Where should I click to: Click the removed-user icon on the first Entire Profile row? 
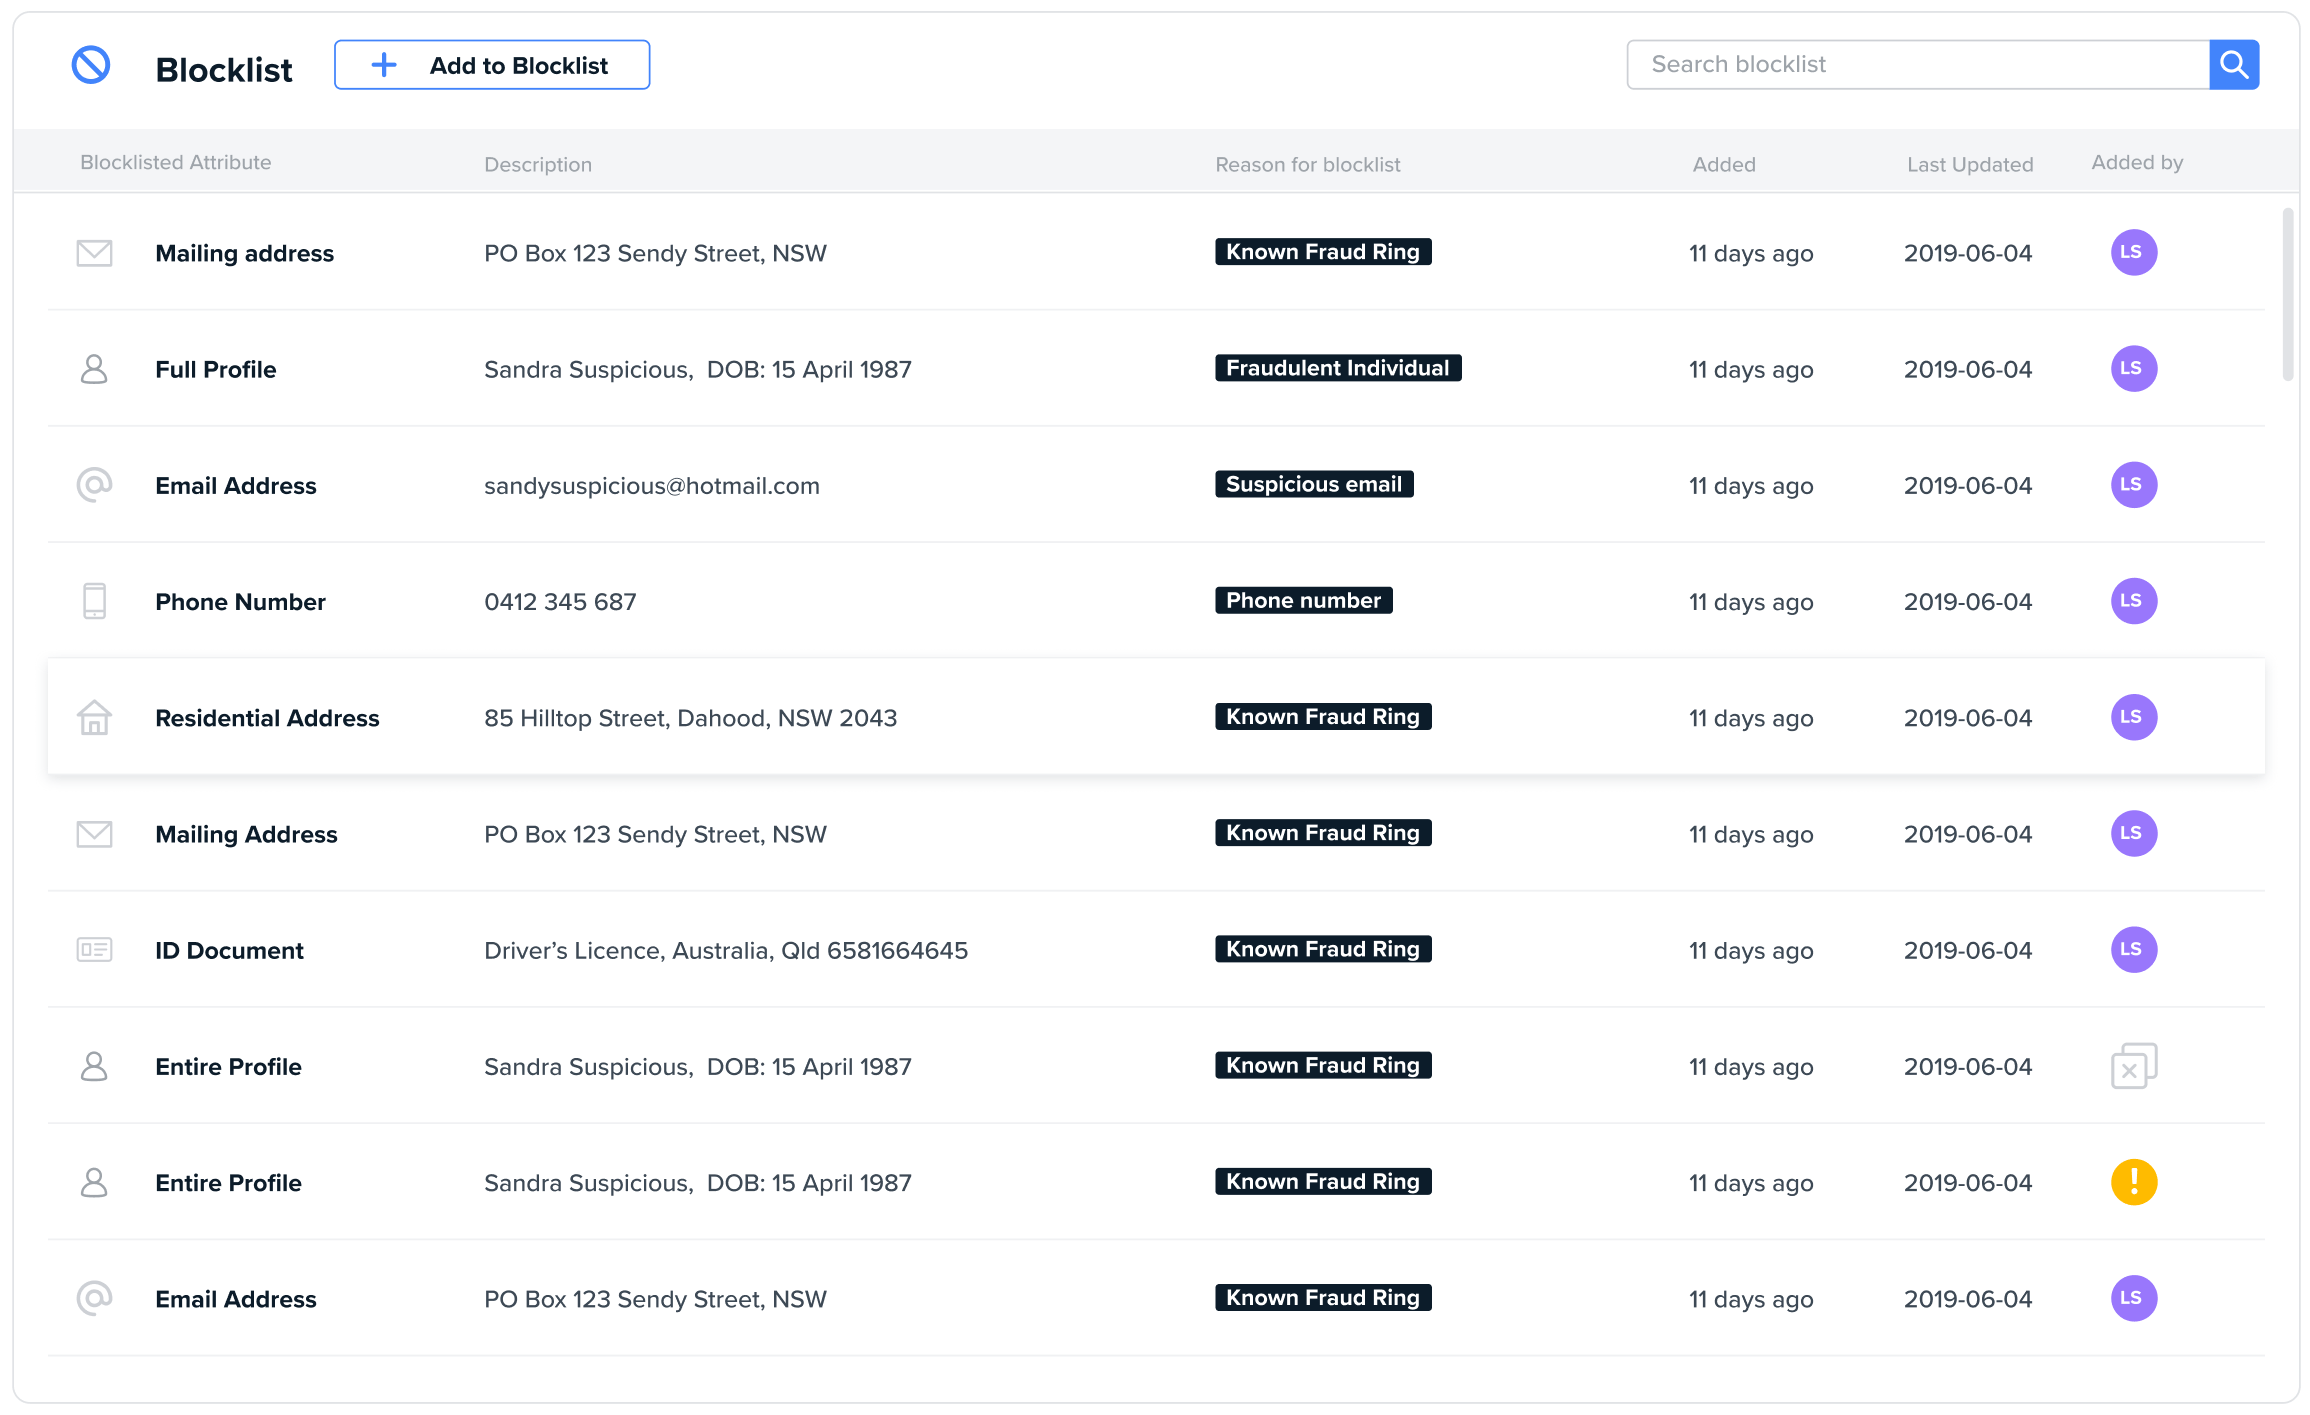[2133, 1066]
